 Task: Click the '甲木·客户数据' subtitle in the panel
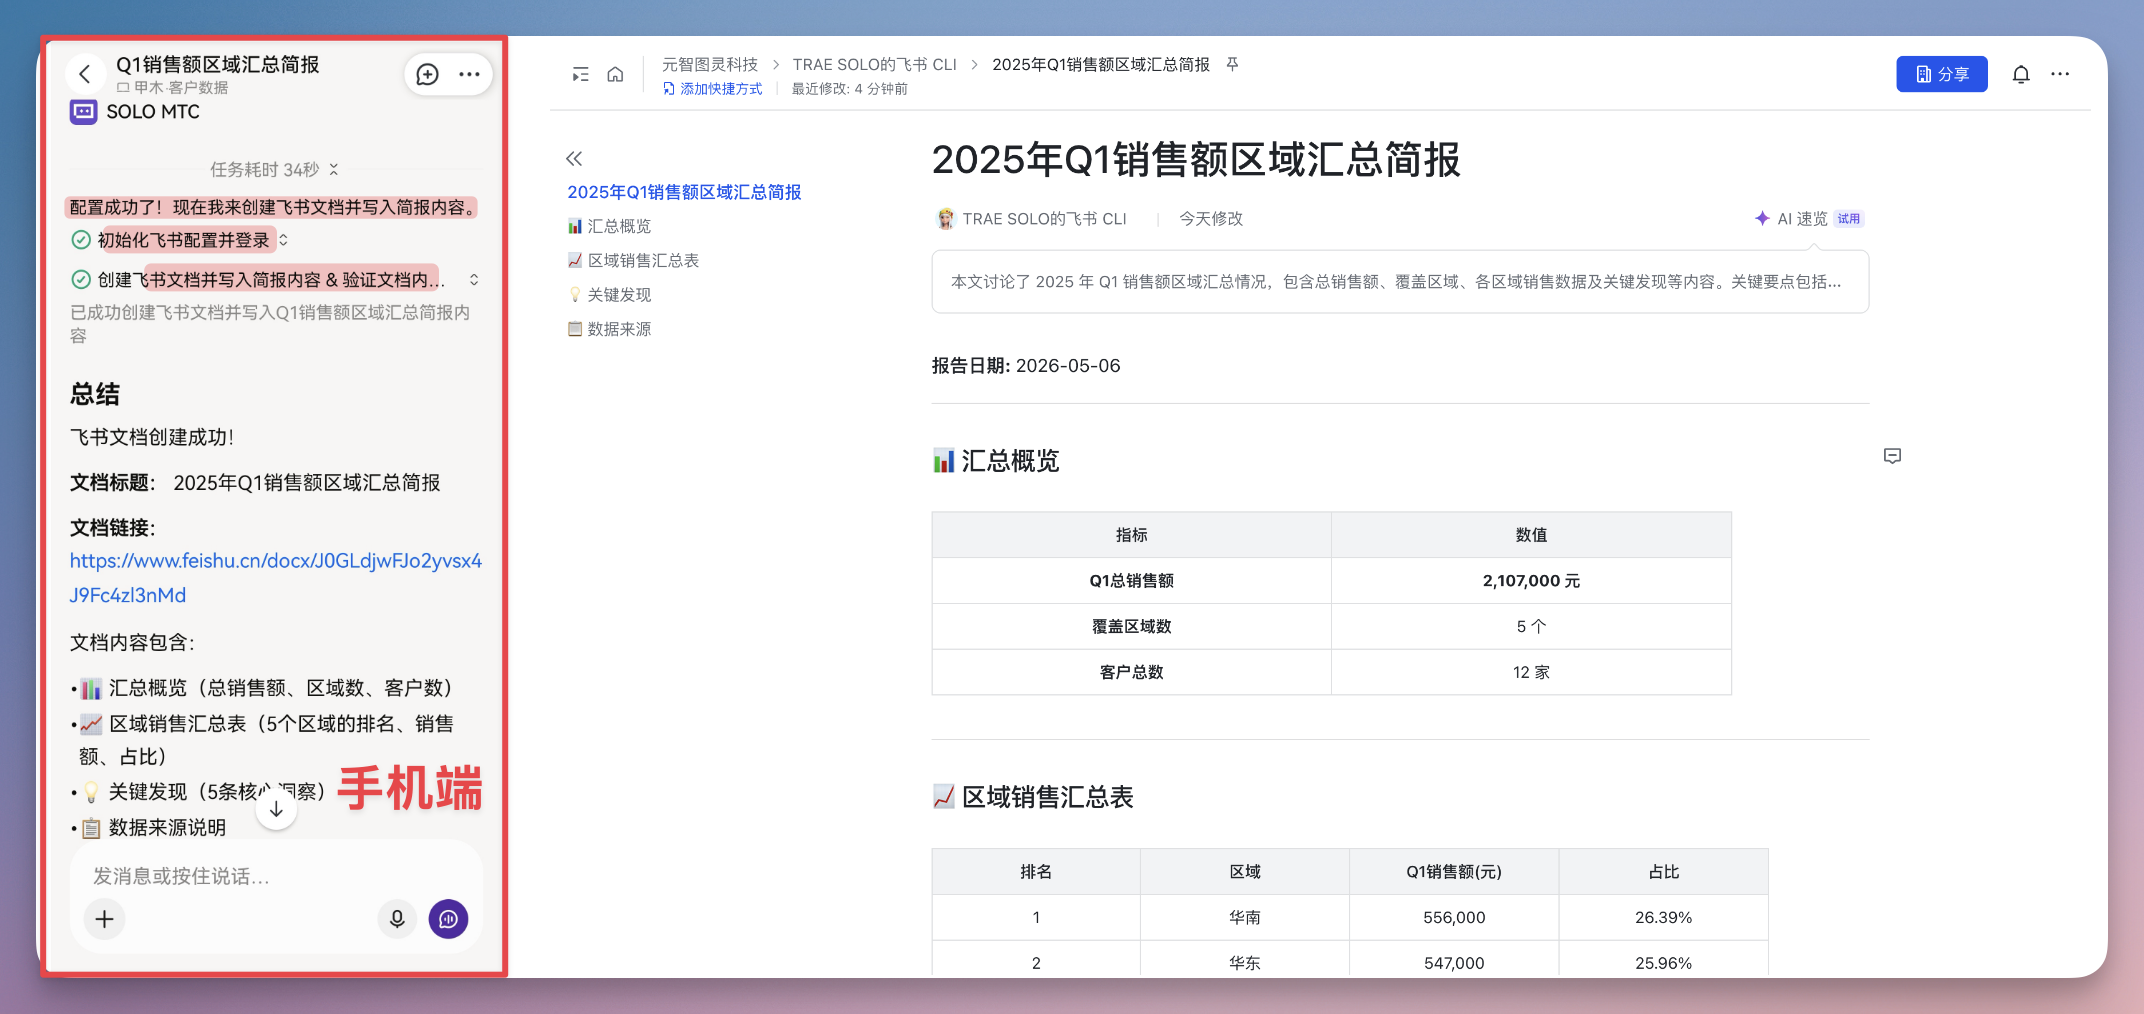[173, 88]
